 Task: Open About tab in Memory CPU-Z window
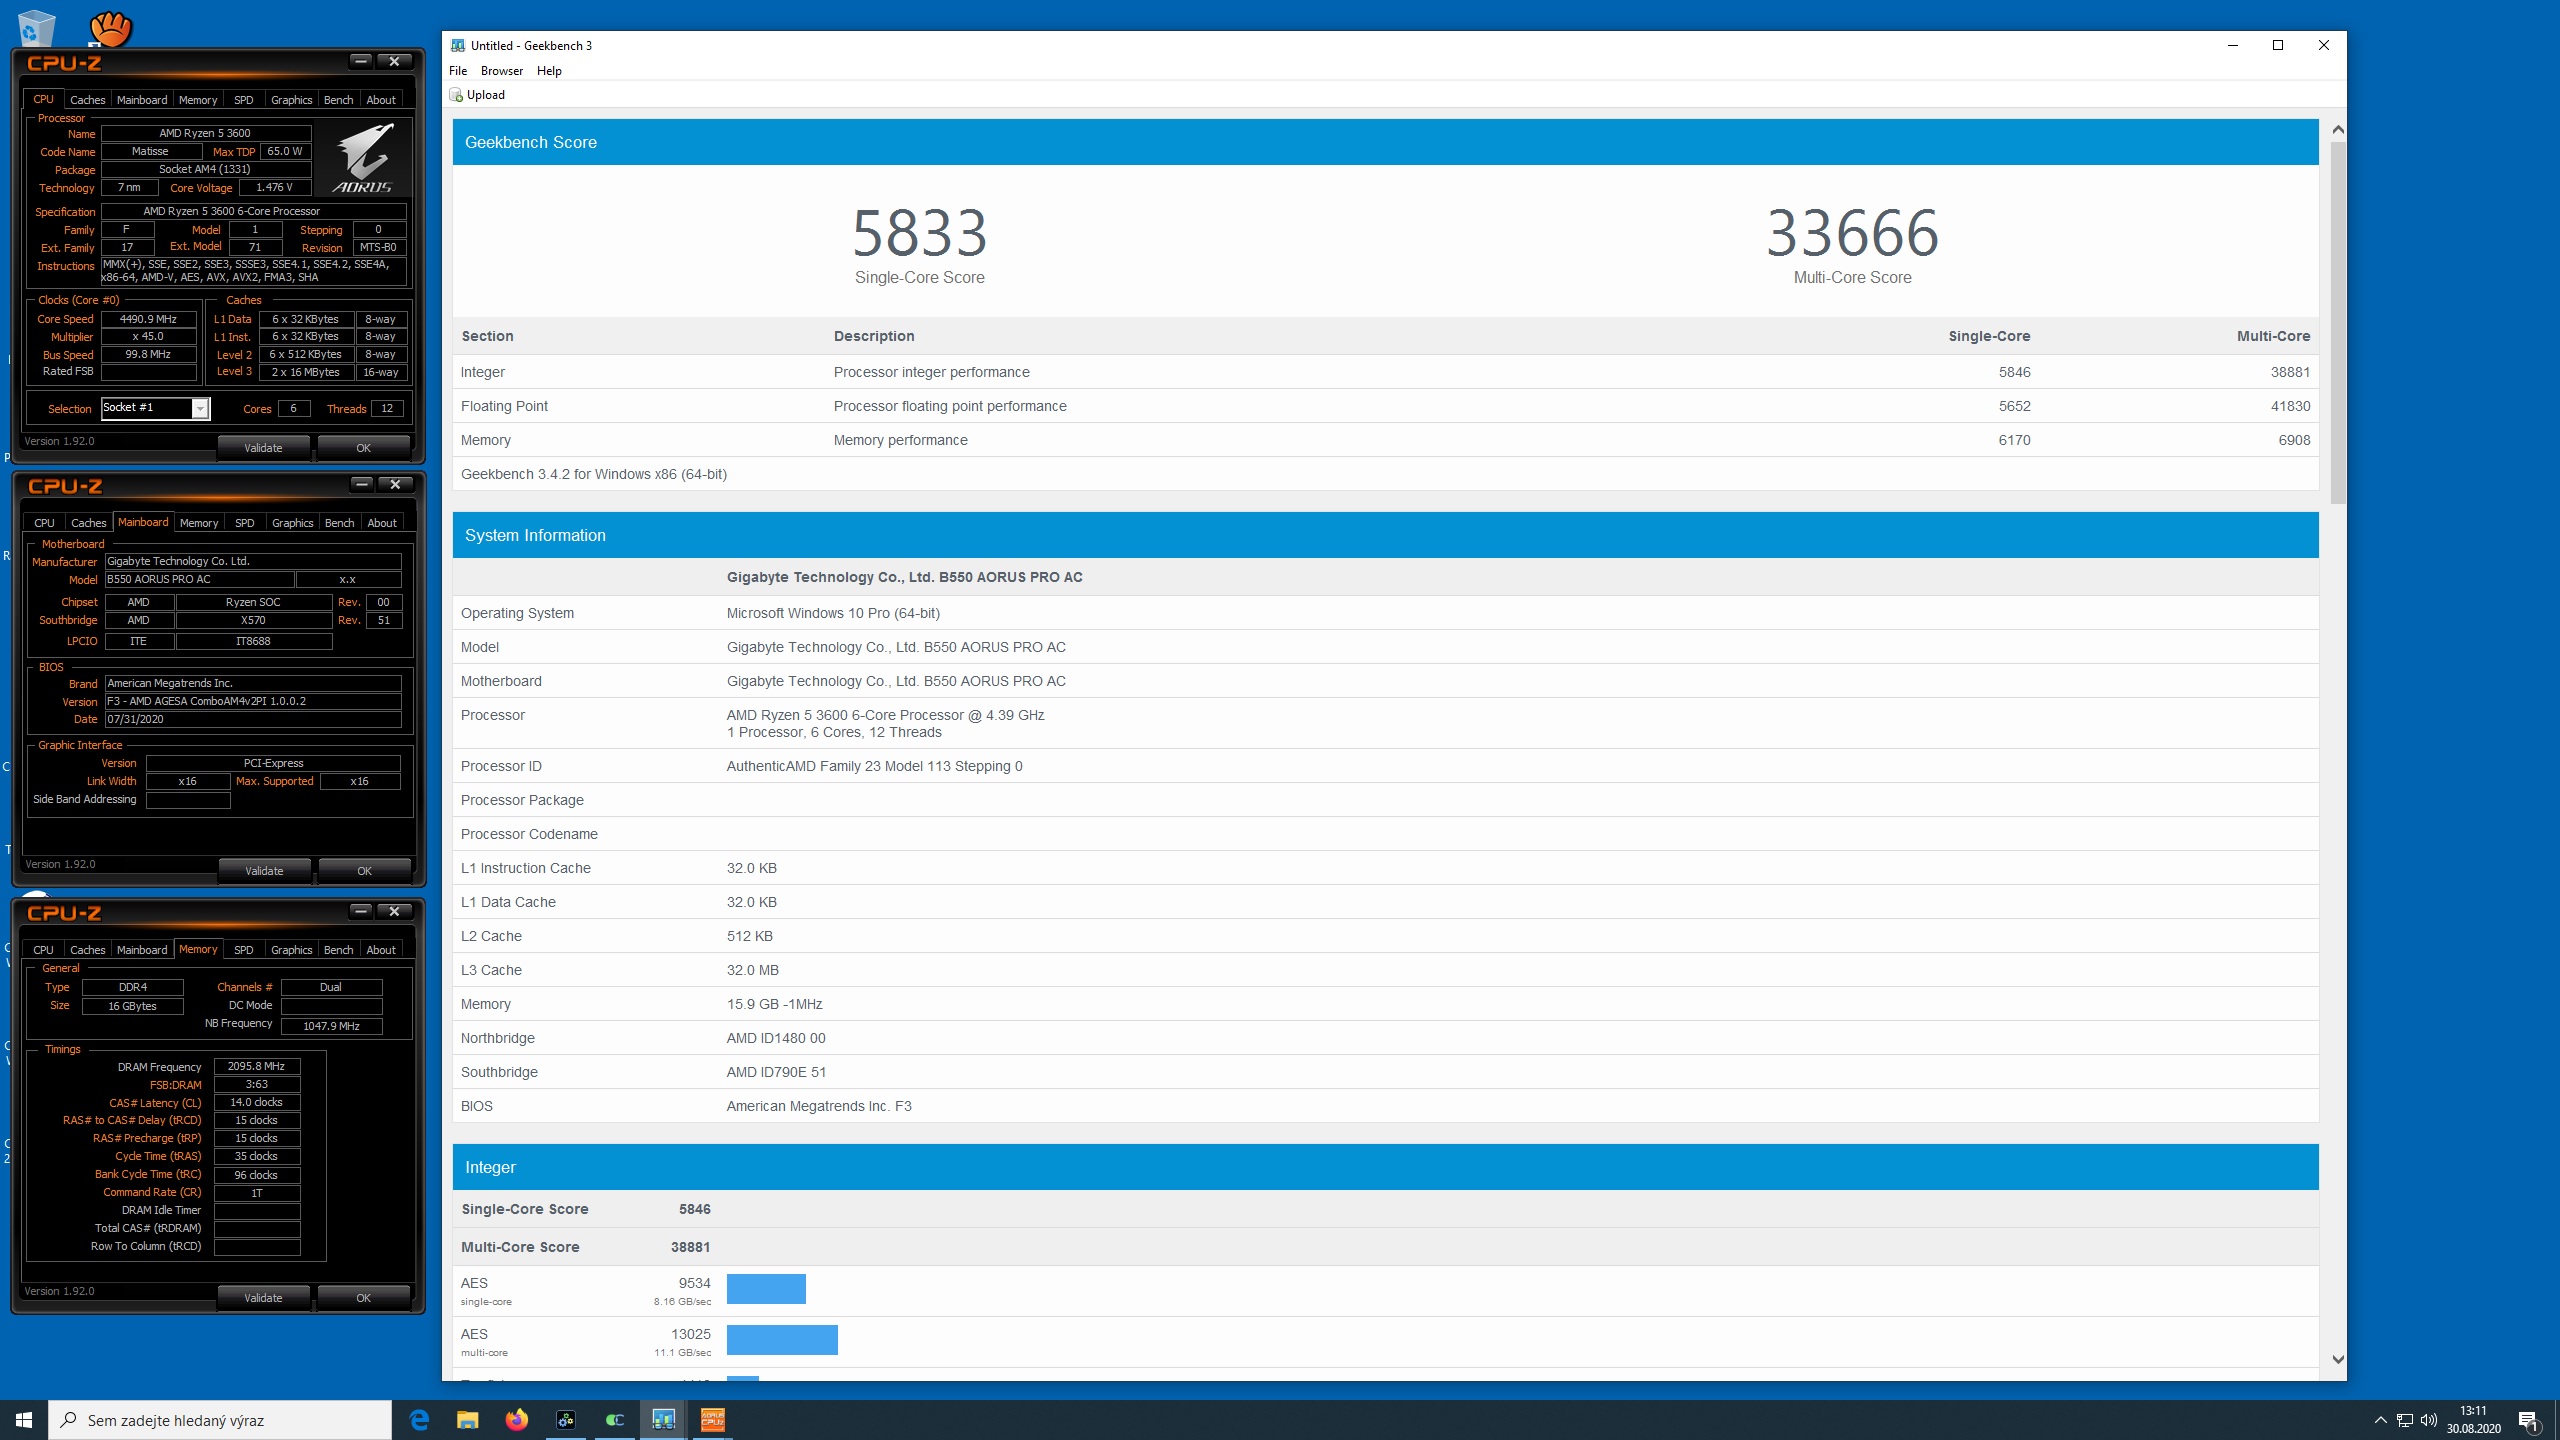(x=381, y=950)
